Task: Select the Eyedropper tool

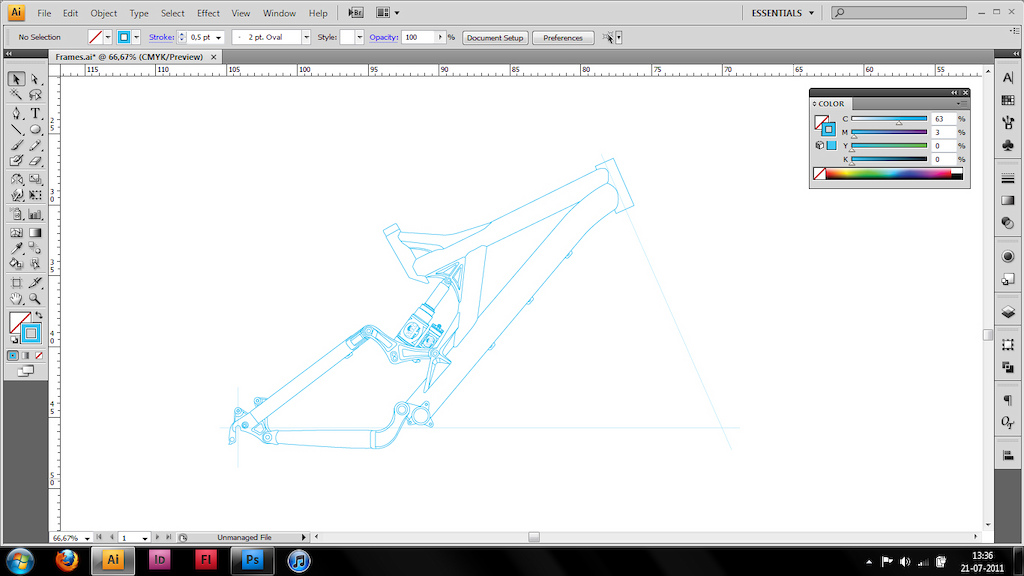Action: (x=16, y=248)
